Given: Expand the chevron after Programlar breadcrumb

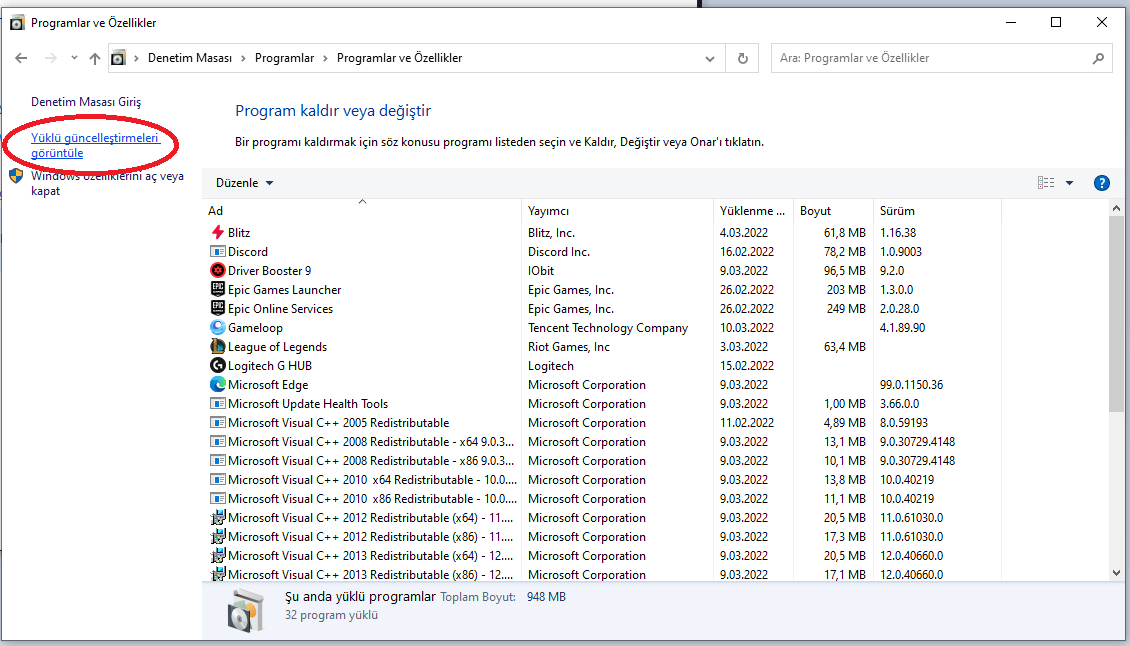Looking at the screenshot, I should pyautogui.click(x=326, y=58).
